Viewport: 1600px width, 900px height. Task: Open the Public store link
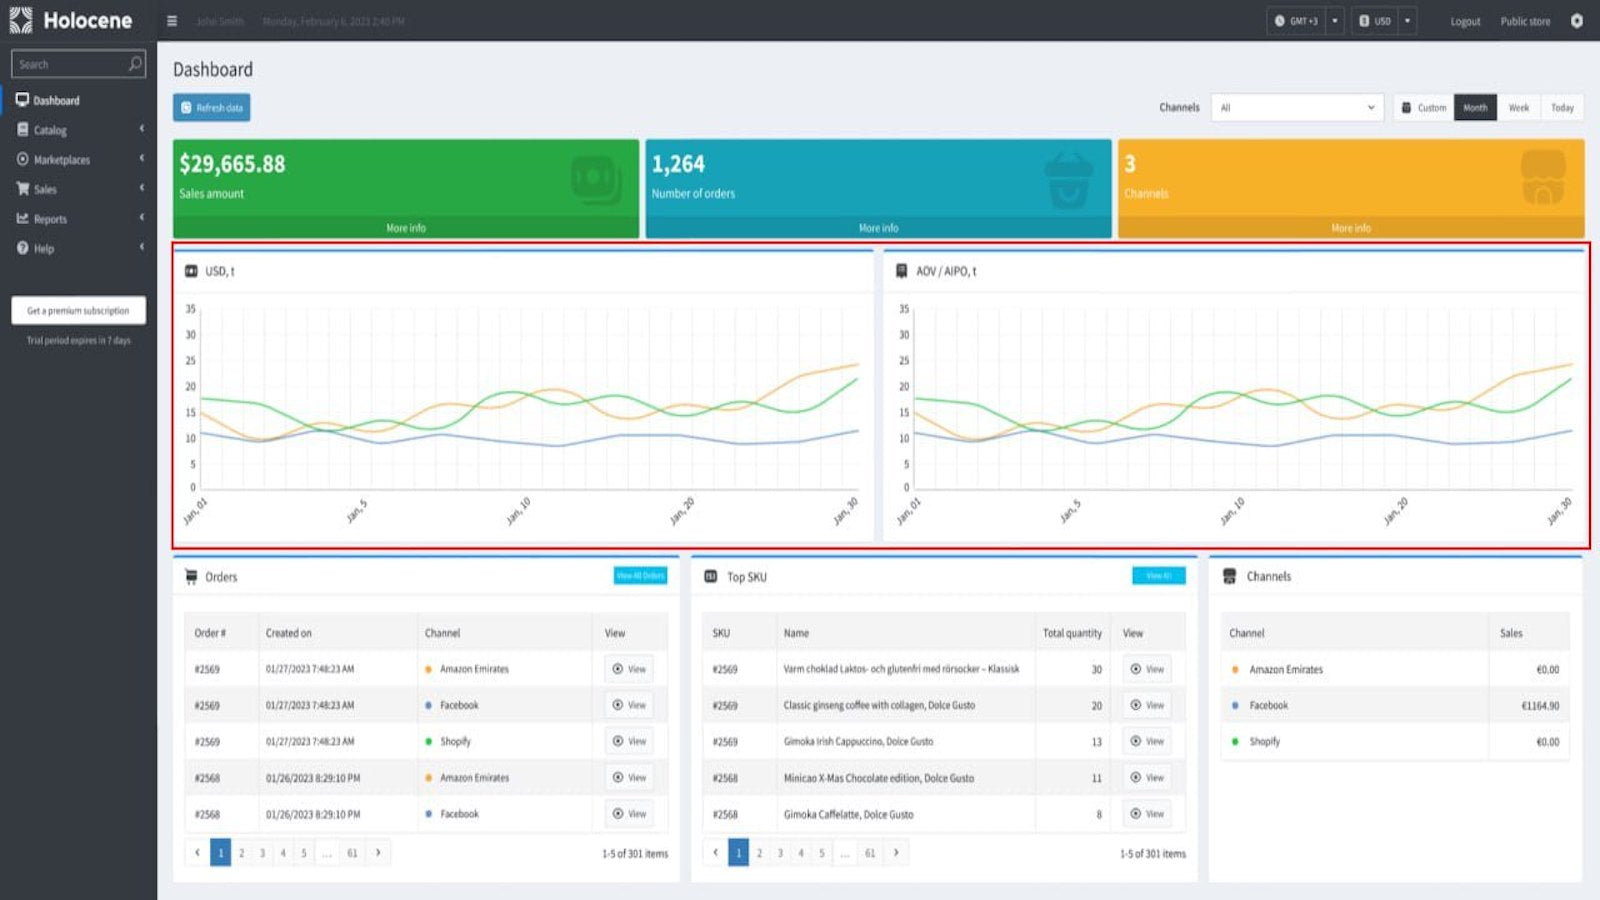click(x=1525, y=21)
